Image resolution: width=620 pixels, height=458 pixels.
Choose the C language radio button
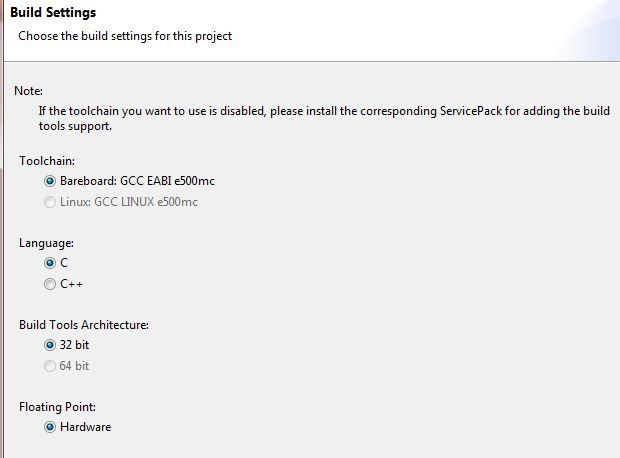[x=50, y=263]
